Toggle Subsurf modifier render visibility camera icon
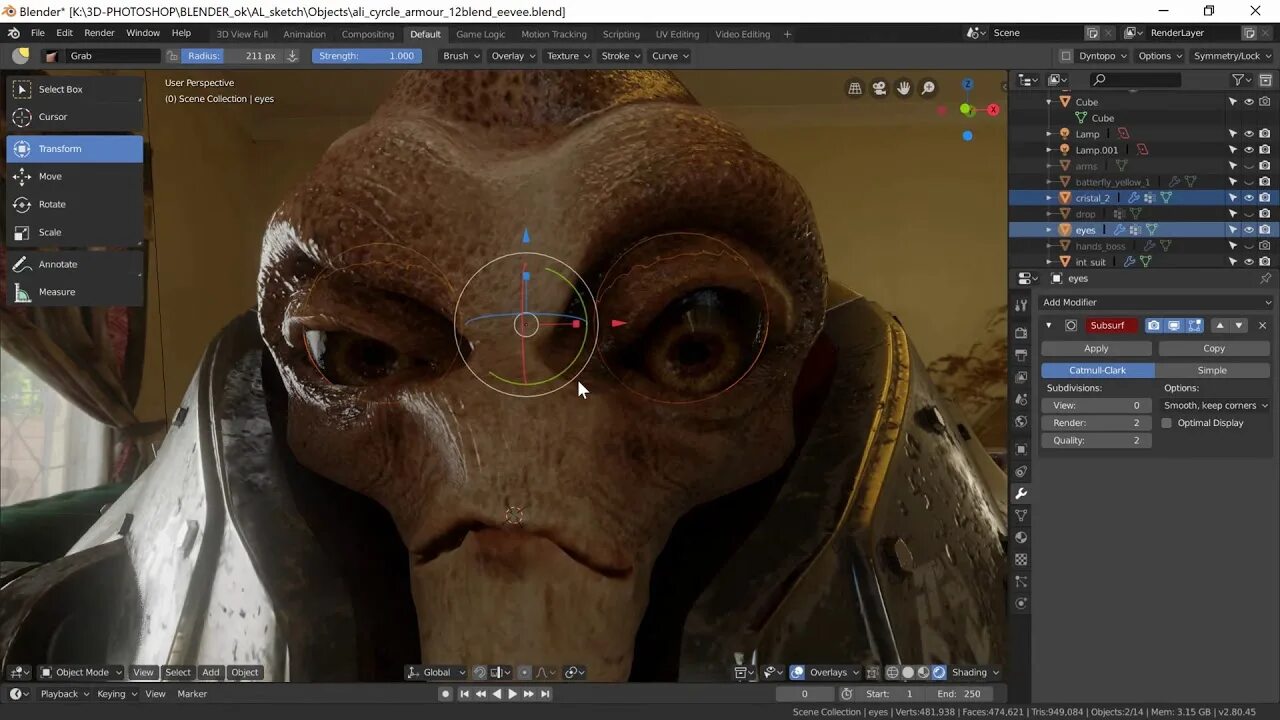This screenshot has width=1280, height=720. tap(1154, 325)
